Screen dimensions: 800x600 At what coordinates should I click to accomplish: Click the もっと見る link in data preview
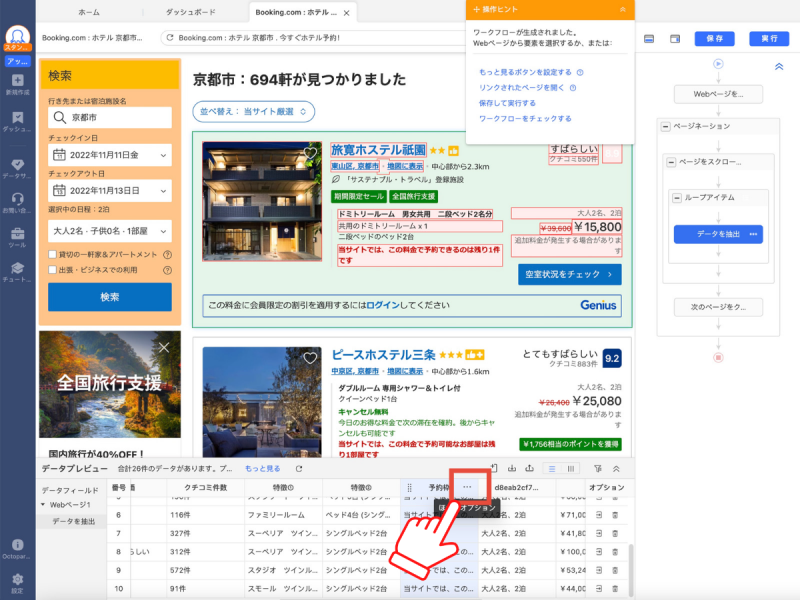tap(263, 468)
